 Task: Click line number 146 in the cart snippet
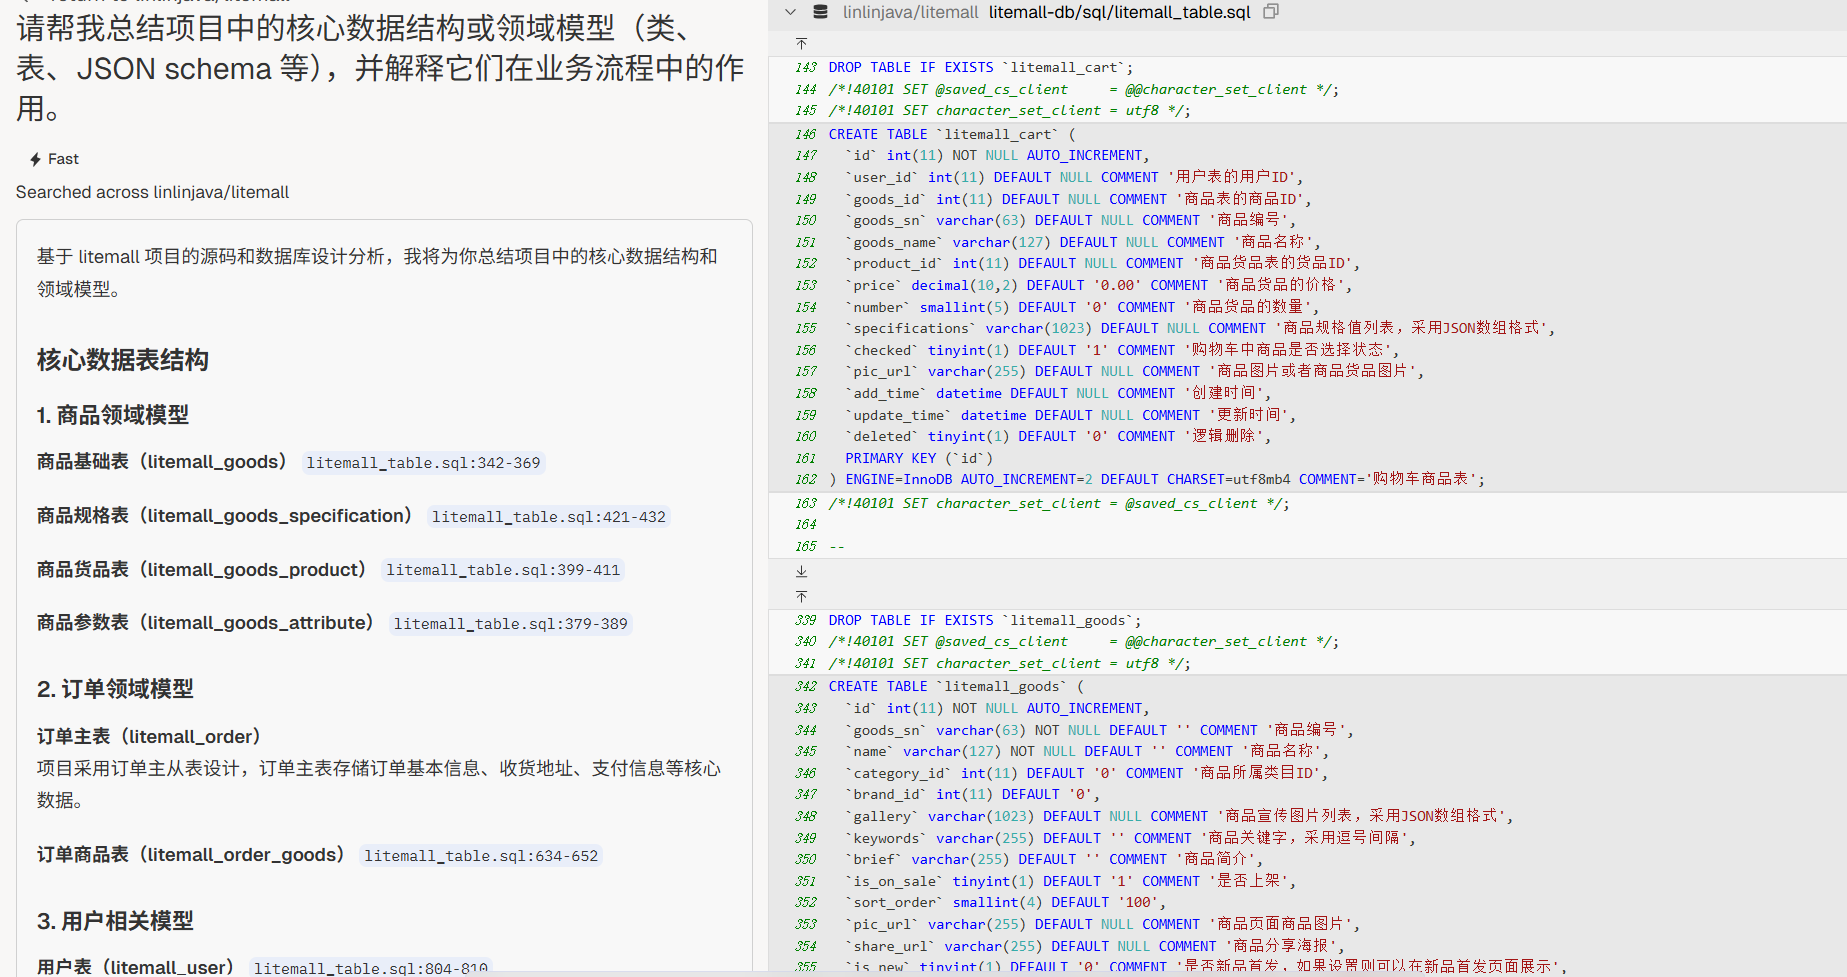805,134
